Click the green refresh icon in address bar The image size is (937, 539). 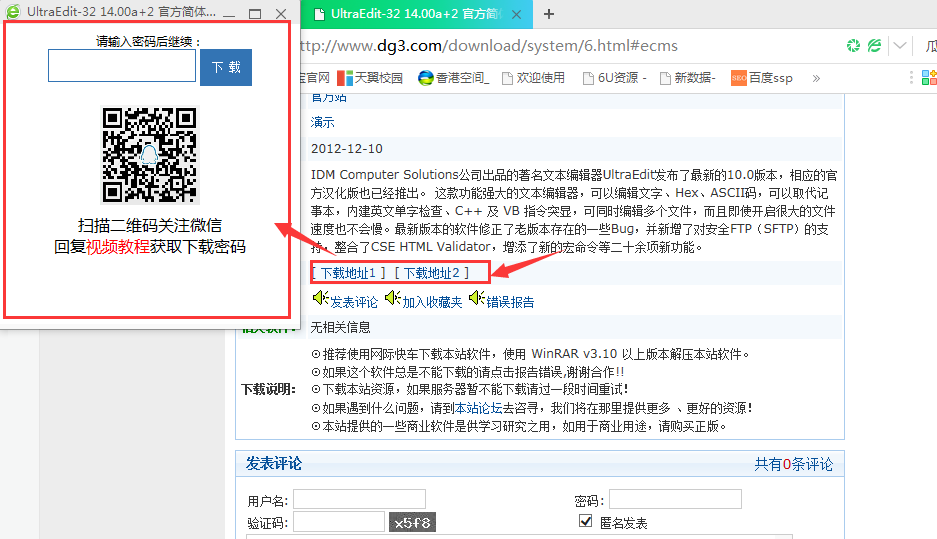pyautogui.click(x=853, y=45)
